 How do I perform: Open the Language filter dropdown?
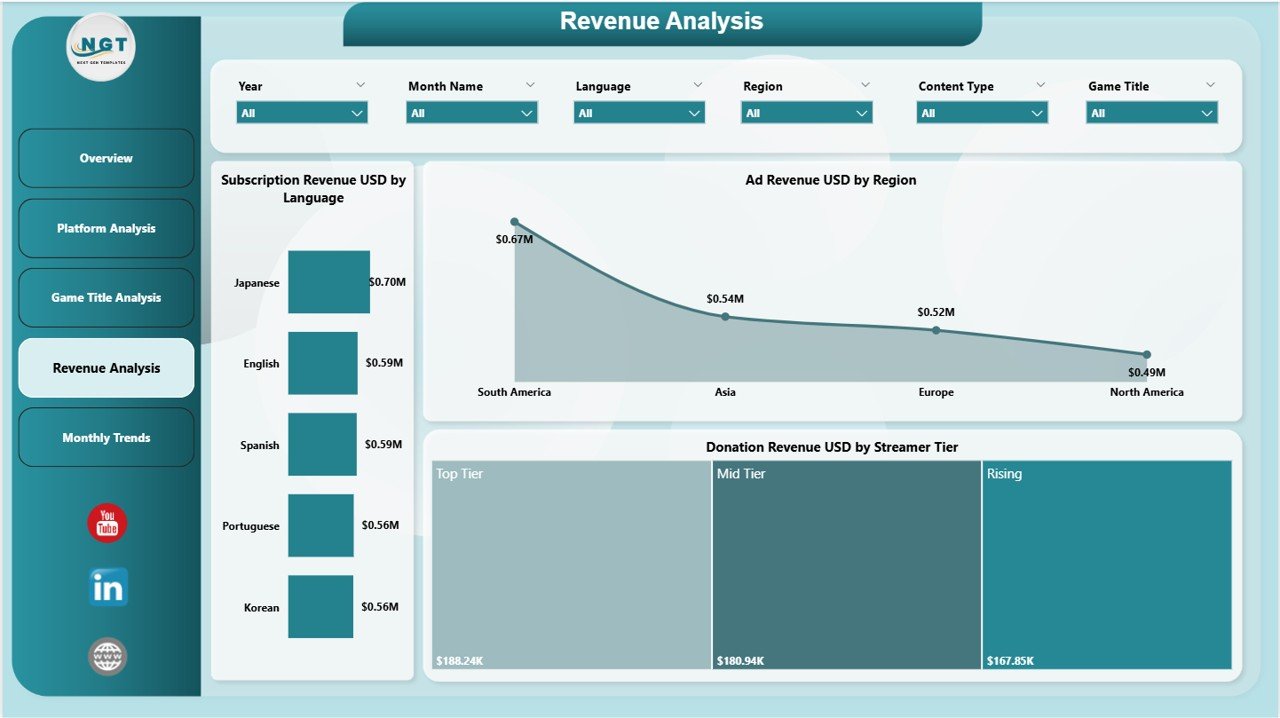pos(638,112)
